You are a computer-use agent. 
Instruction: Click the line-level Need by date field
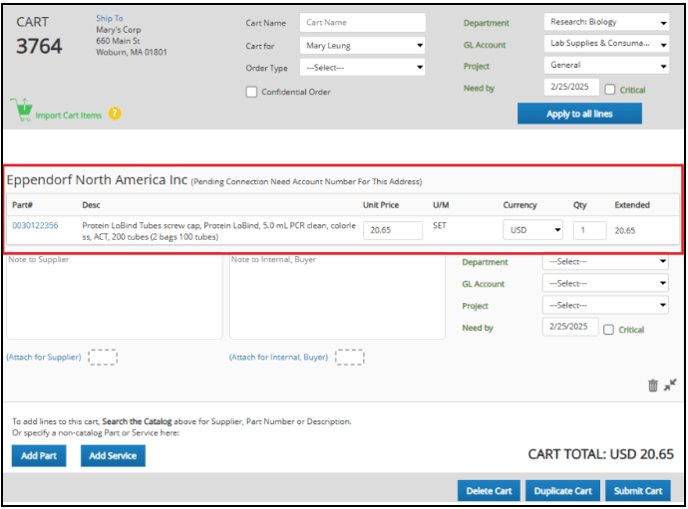tap(570, 327)
